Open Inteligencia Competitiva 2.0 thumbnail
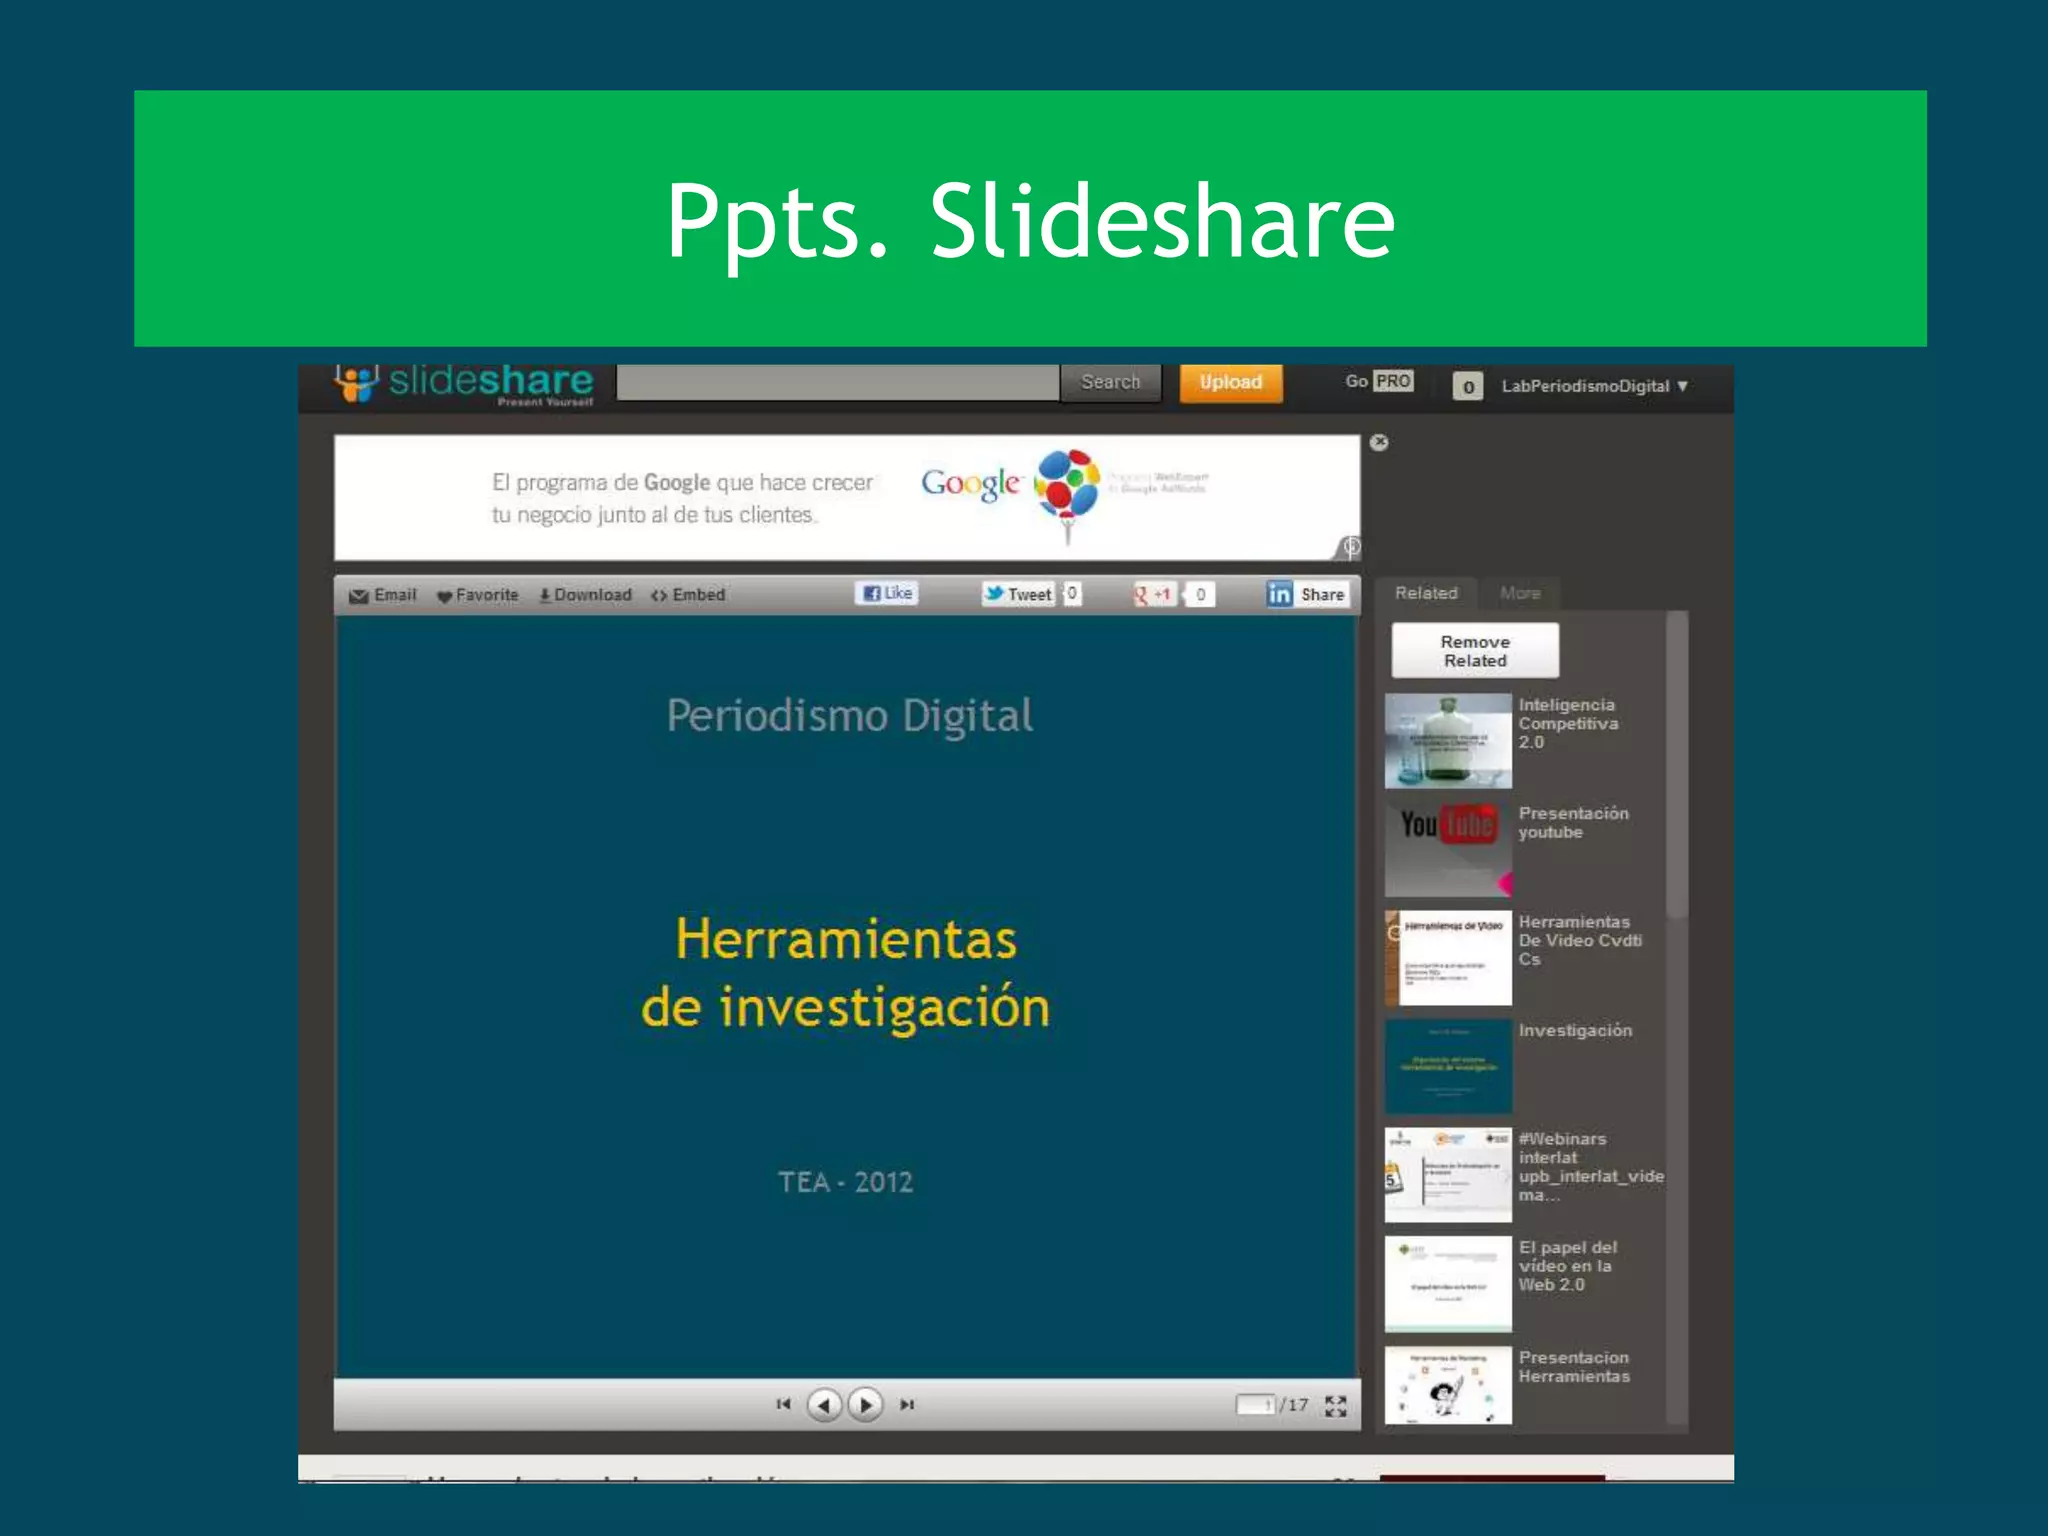The width and height of the screenshot is (2048, 1536). pyautogui.click(x=1448, y=741)
